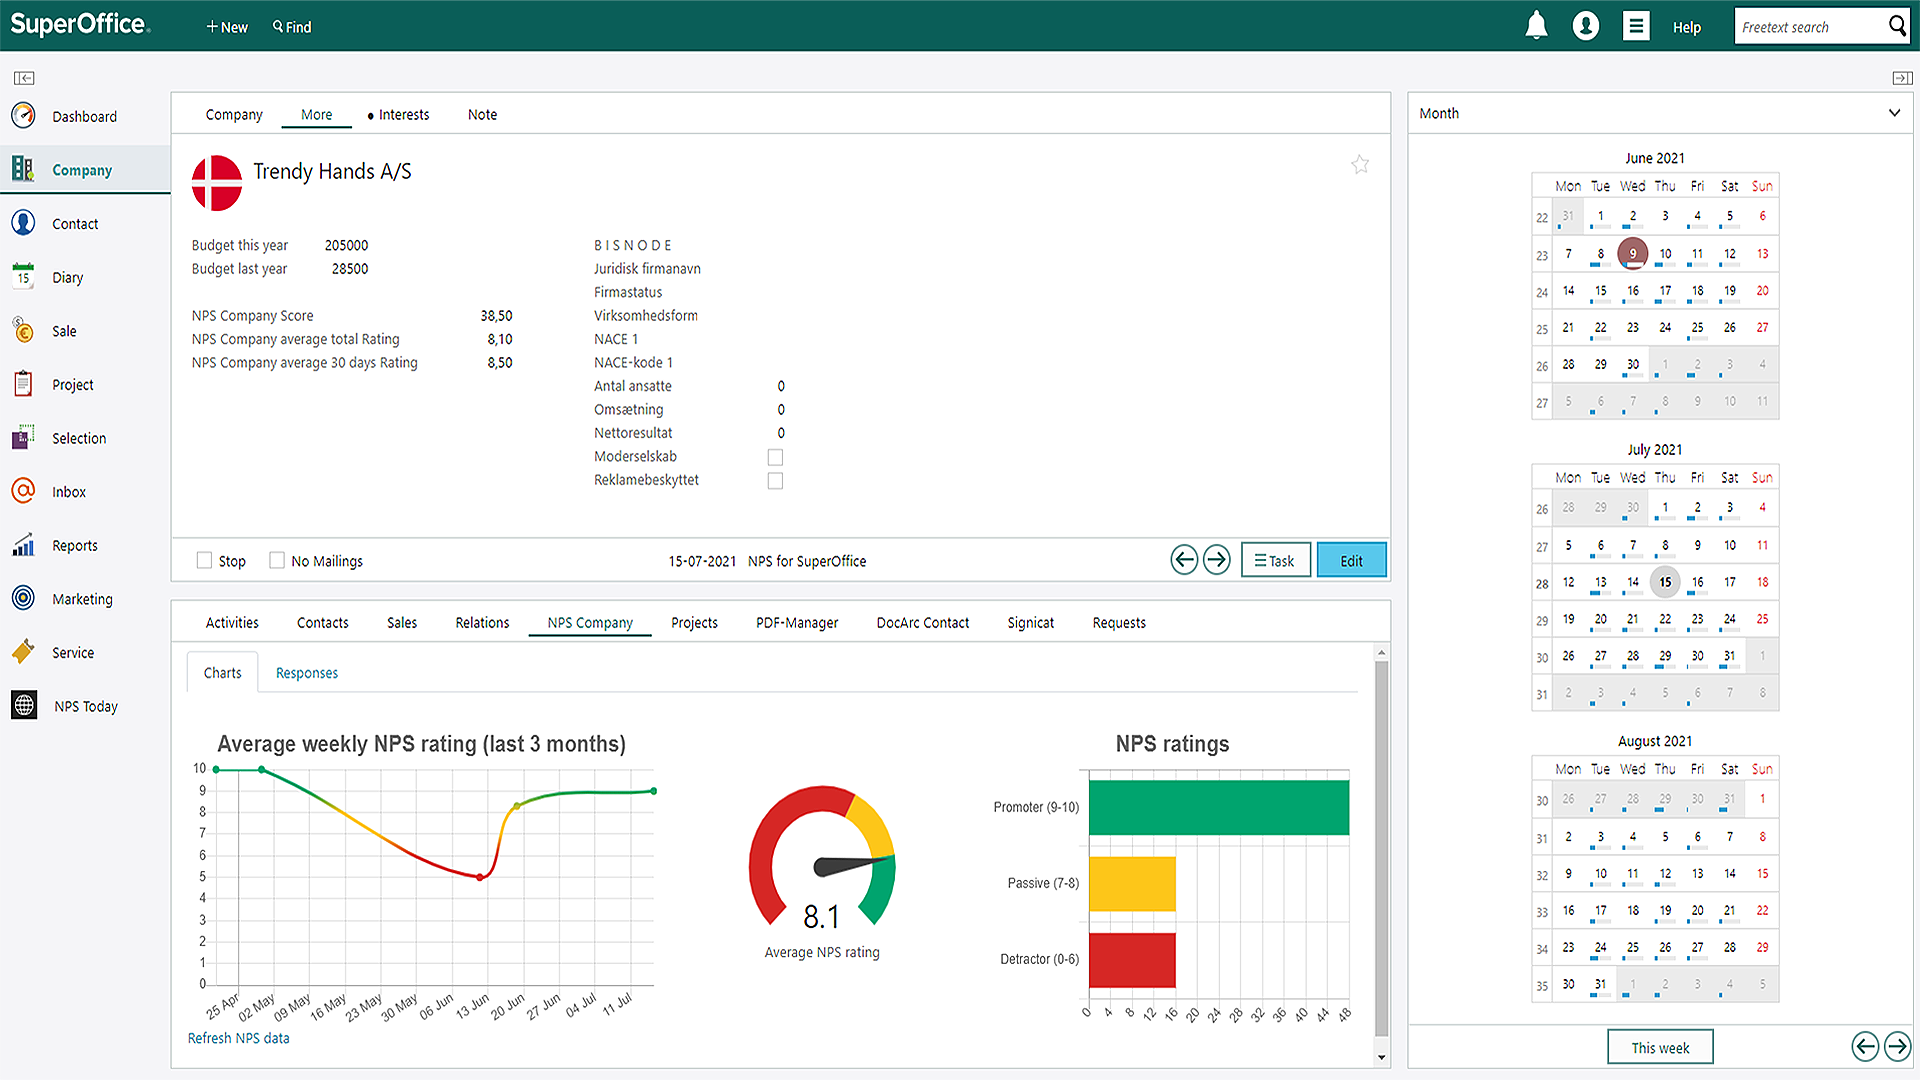Click the NPS chart vertical scrollbar
This screenshot has height=1080, width=1920.
tap(1381, 850)
